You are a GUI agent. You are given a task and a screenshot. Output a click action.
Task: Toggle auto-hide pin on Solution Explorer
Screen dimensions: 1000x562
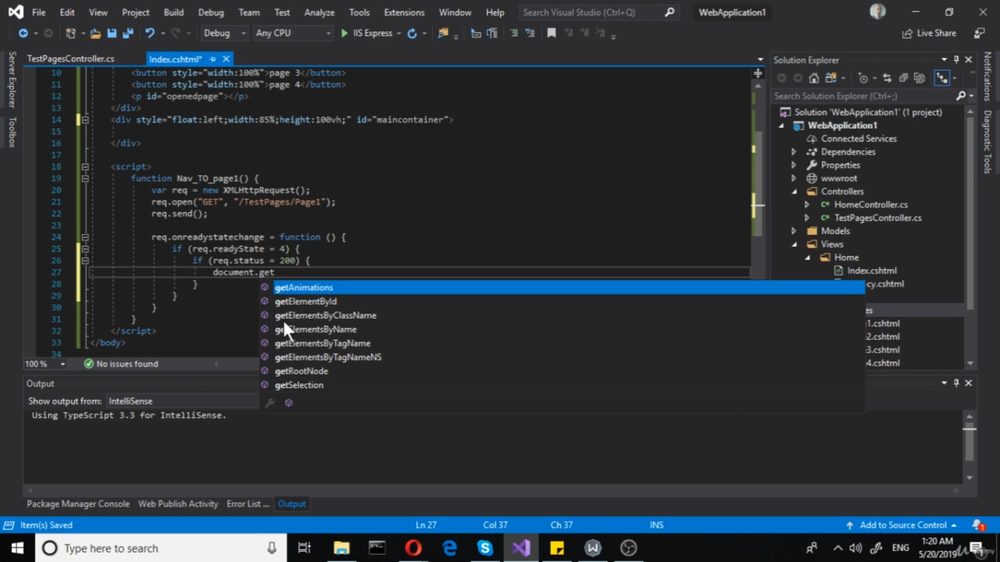(x=956, y=59)
